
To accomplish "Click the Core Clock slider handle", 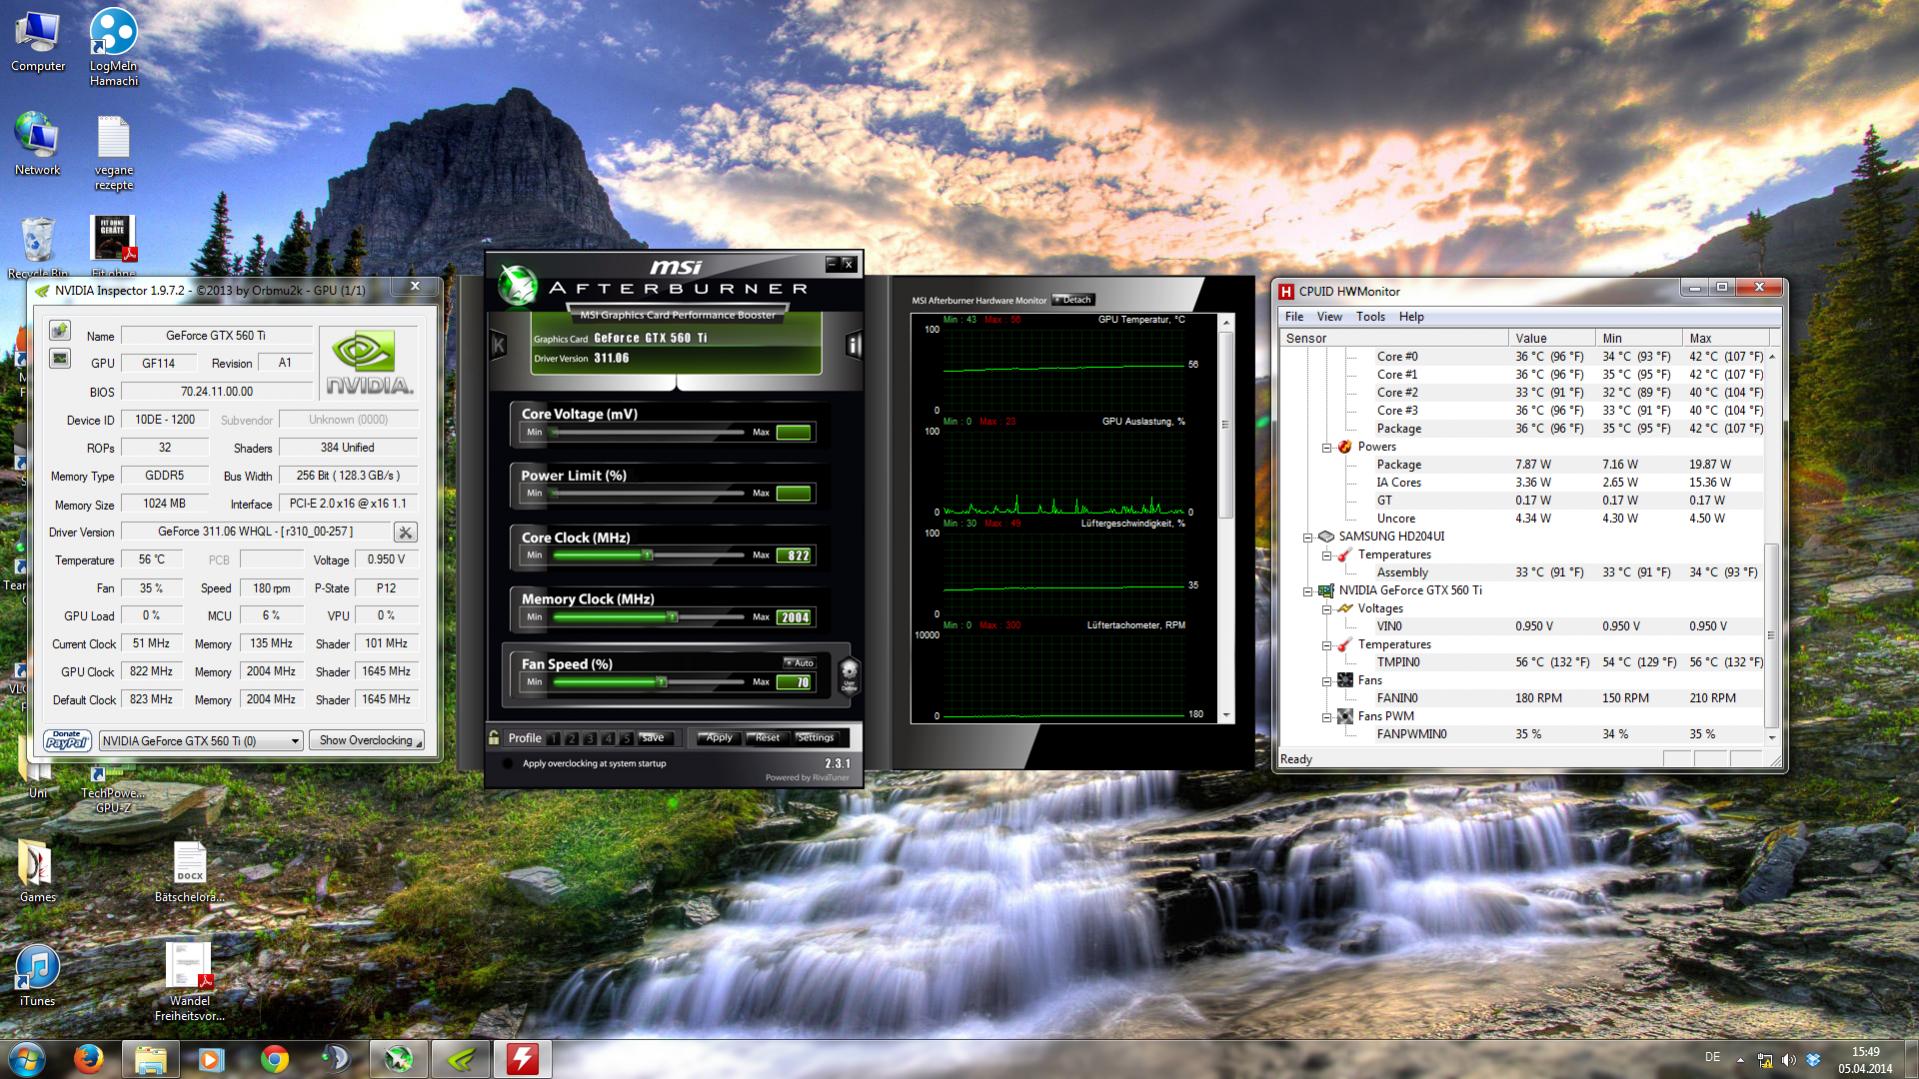I will click(647, 555).
